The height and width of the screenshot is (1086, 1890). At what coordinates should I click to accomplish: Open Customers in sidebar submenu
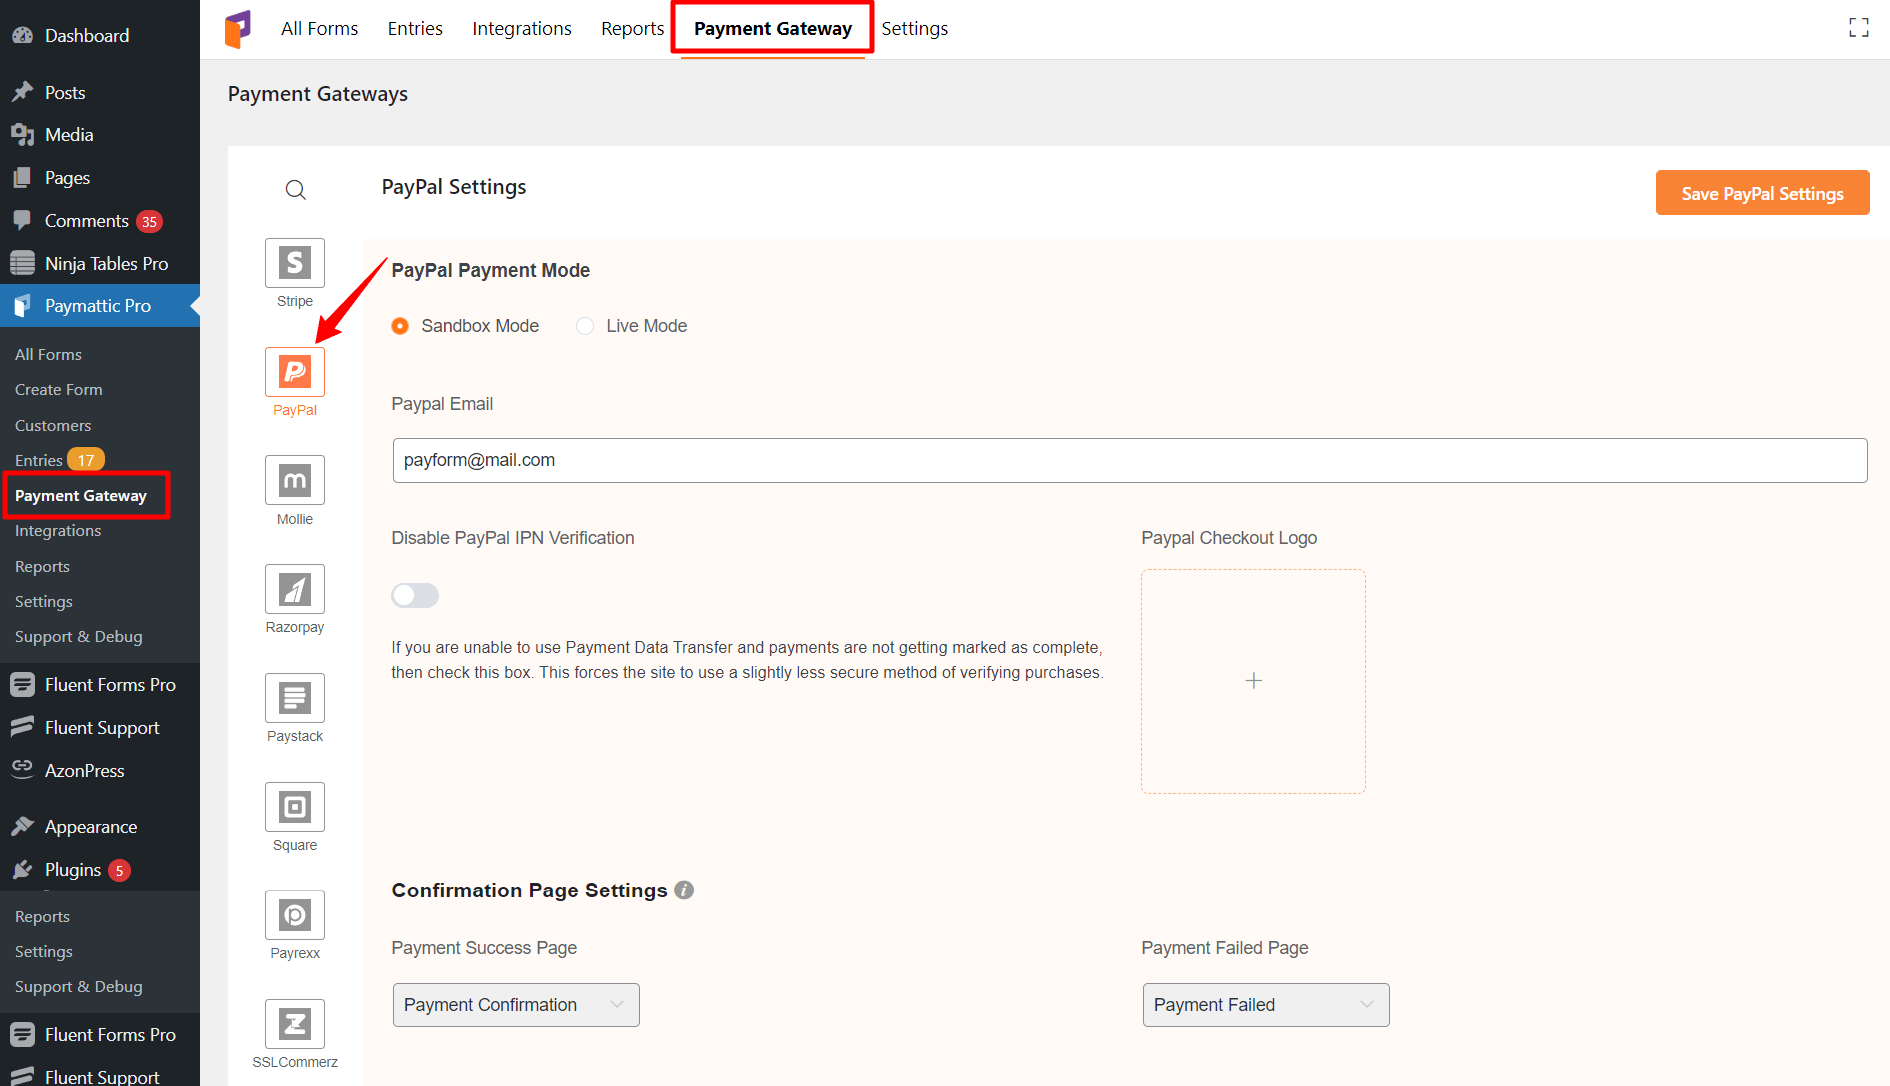click(53, 426)
